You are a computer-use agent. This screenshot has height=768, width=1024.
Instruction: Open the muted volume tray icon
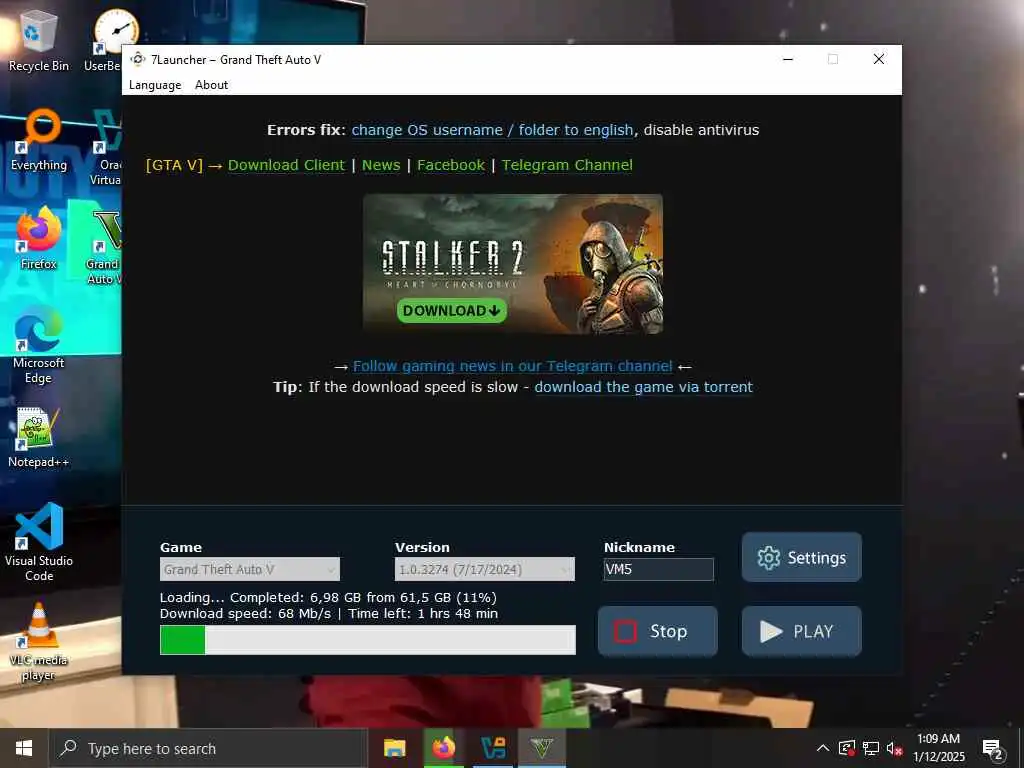[x=894, y=748]
